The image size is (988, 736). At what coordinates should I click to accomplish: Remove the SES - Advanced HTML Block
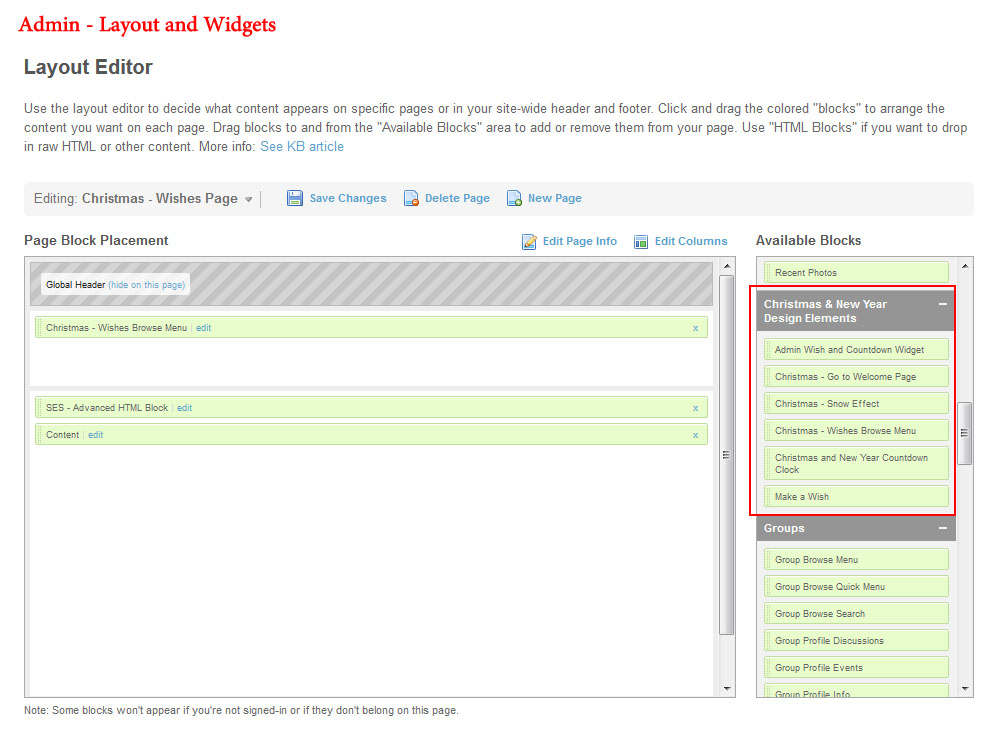point(695,408)
